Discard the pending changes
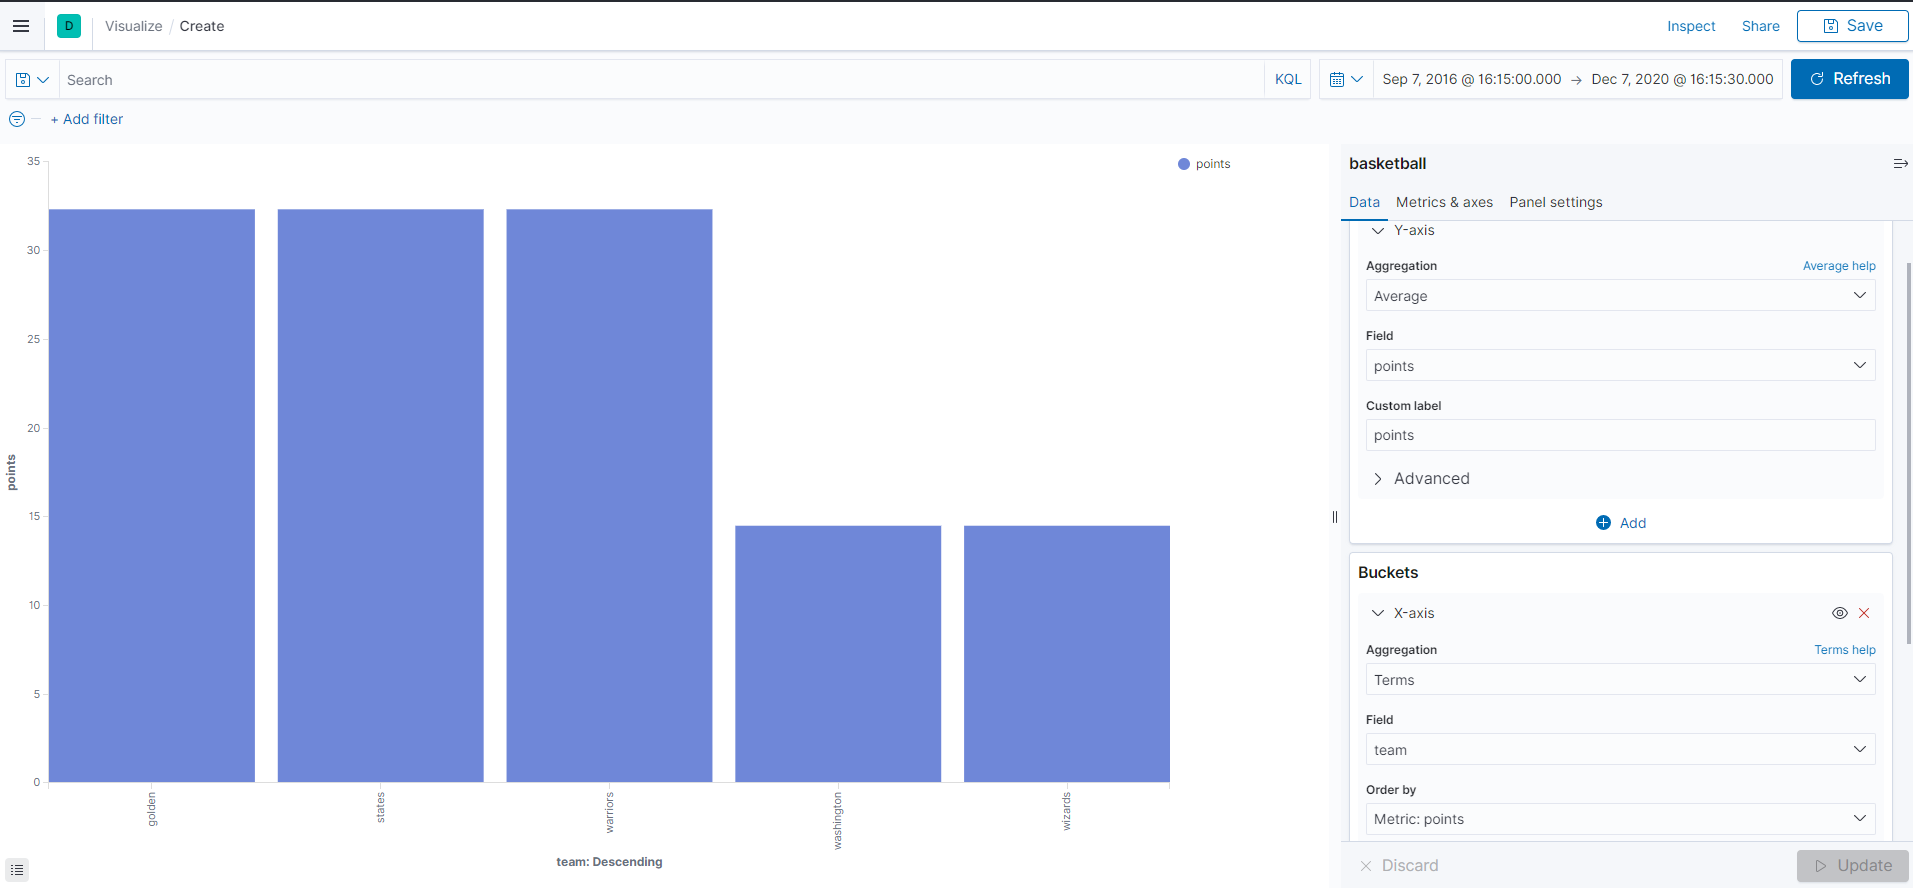The height and width of the screenshot is (888, 1913). click(x=1399, y=866)
